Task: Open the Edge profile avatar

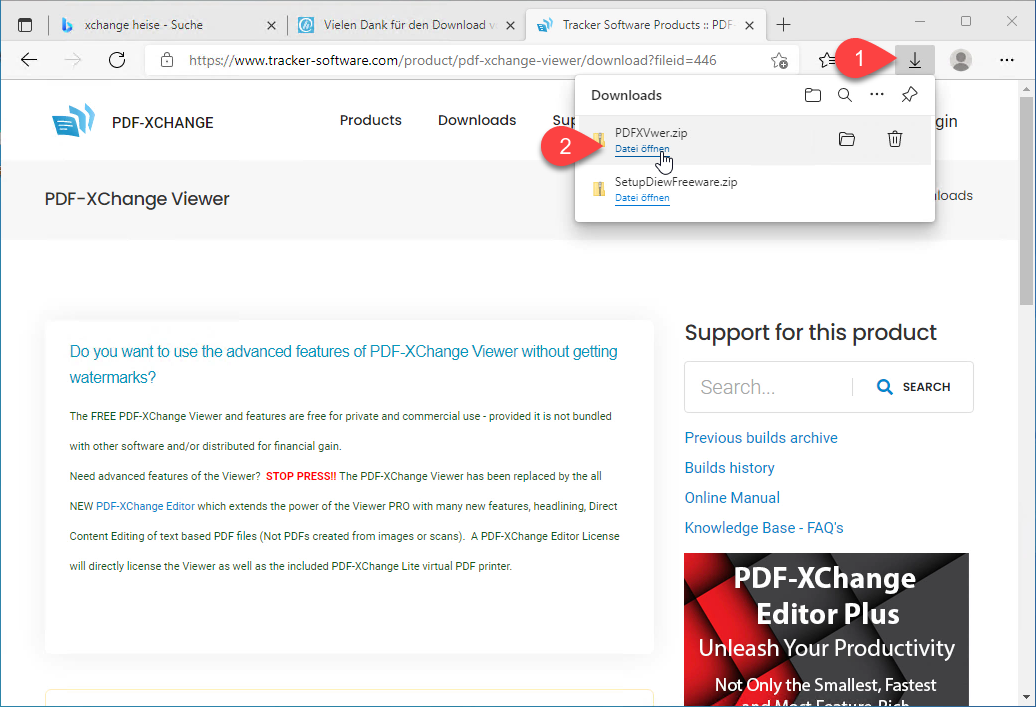Action: pyautogui.click(x=961, y=61)
